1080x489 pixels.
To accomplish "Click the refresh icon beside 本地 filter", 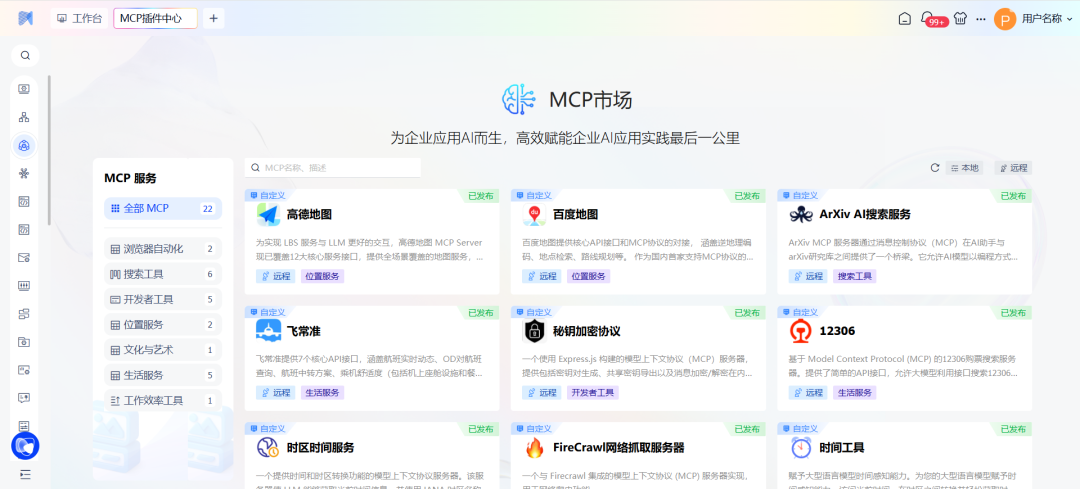I will (935, 168).
